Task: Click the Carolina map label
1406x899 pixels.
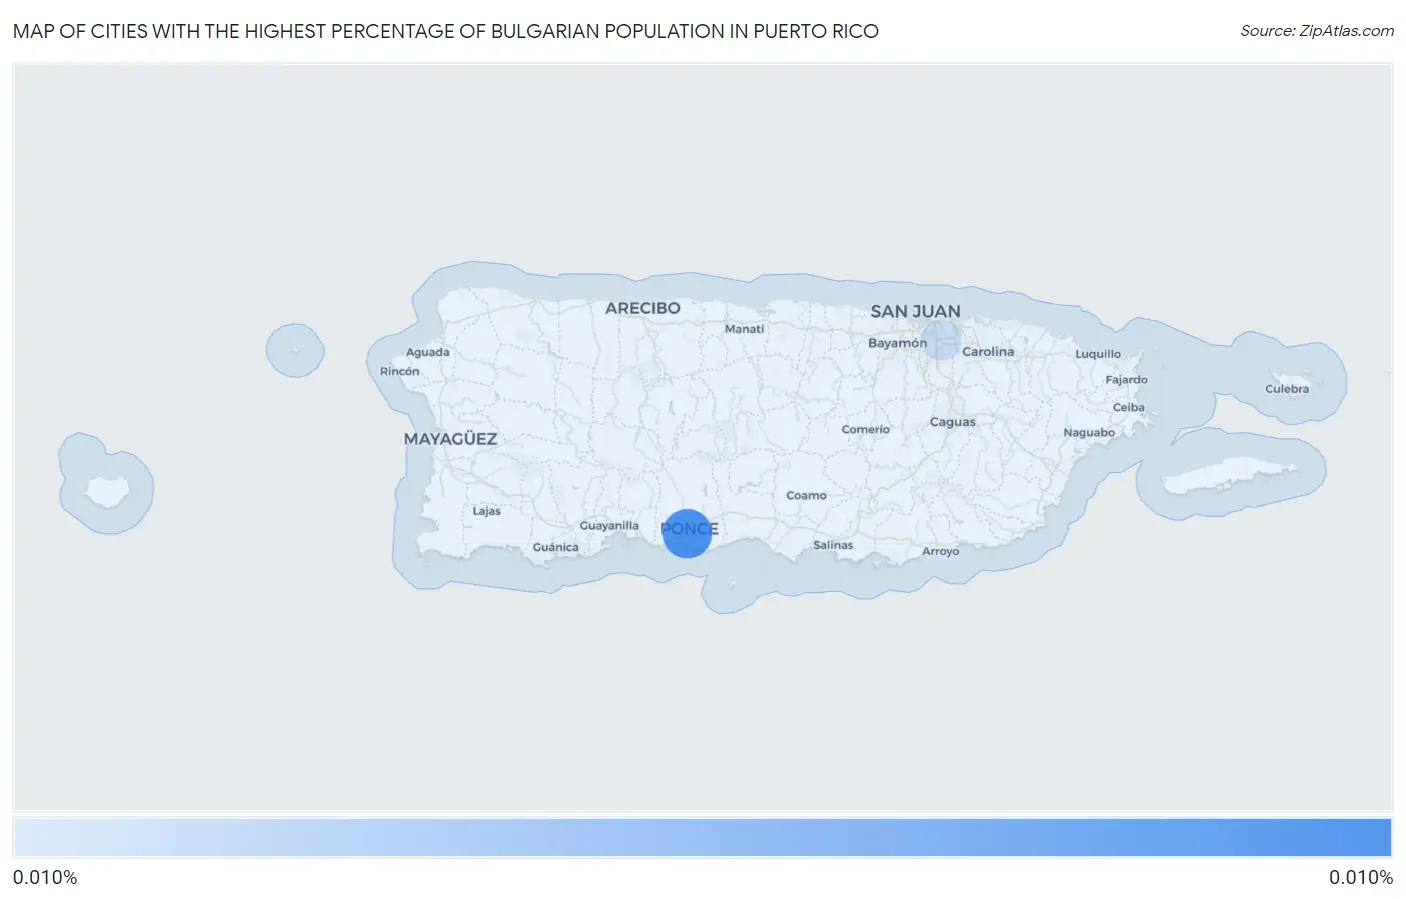Action: (988, 352)
